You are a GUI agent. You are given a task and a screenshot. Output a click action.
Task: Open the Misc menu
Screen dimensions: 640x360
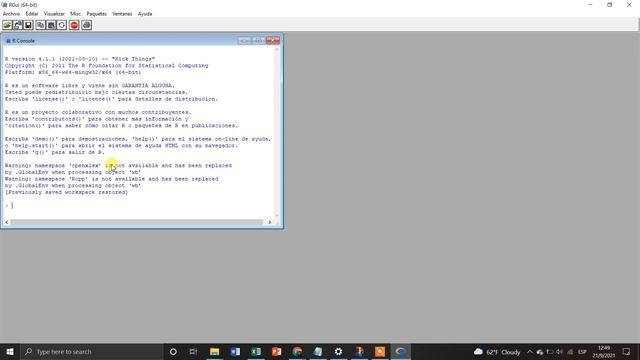76,14
